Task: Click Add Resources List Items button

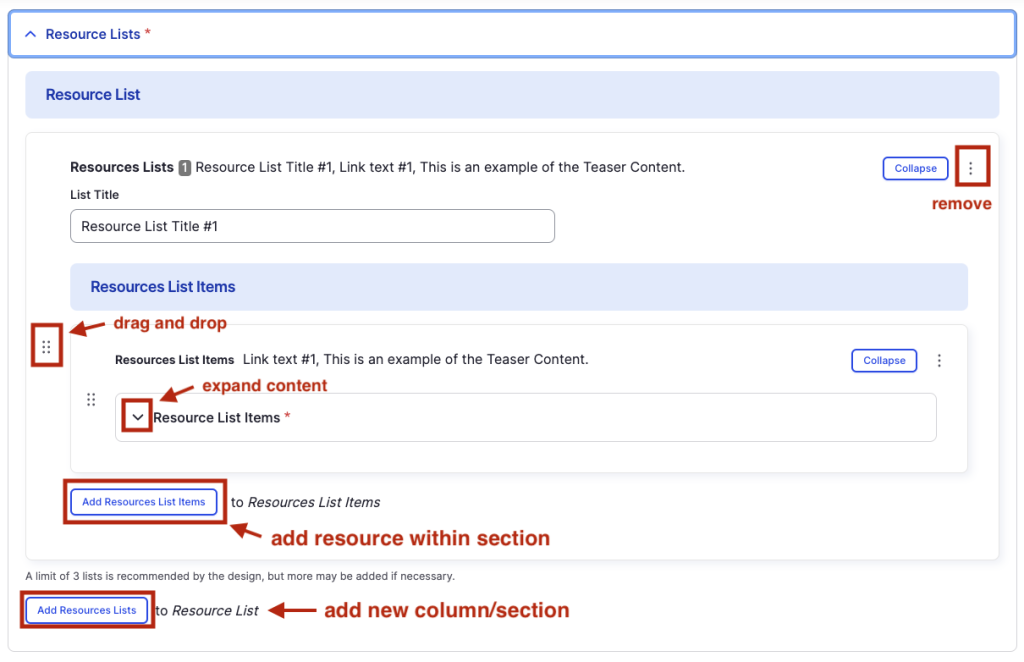Action: coord(144,502)
